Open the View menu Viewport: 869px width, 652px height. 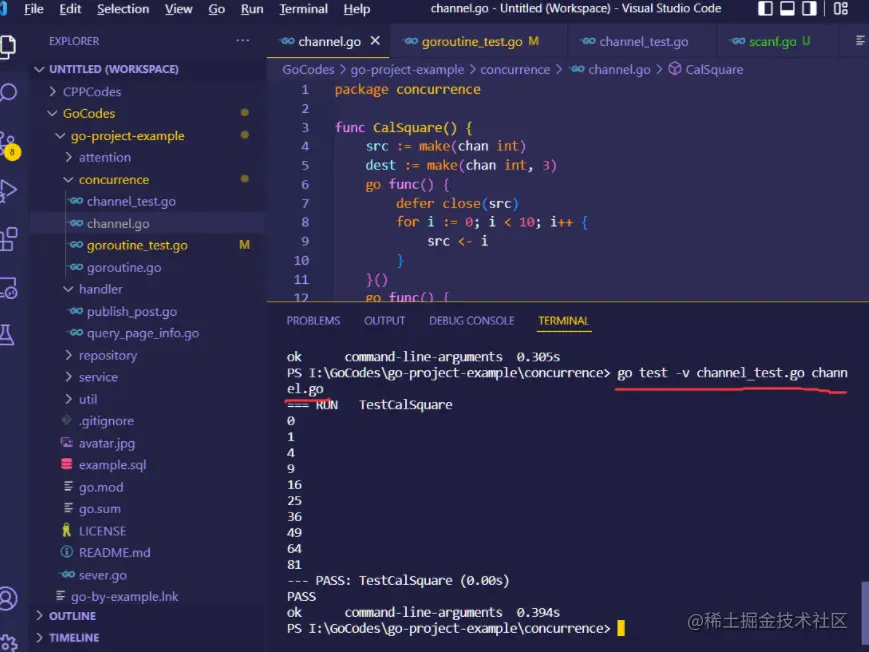178,9
